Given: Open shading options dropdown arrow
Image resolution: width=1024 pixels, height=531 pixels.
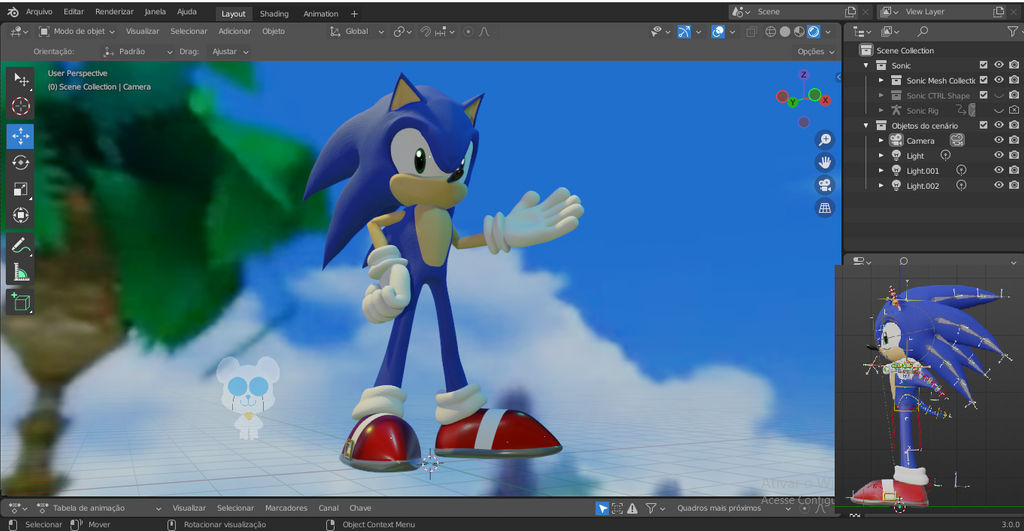Looking at the screenshot, I should click(x=828, y=31).
